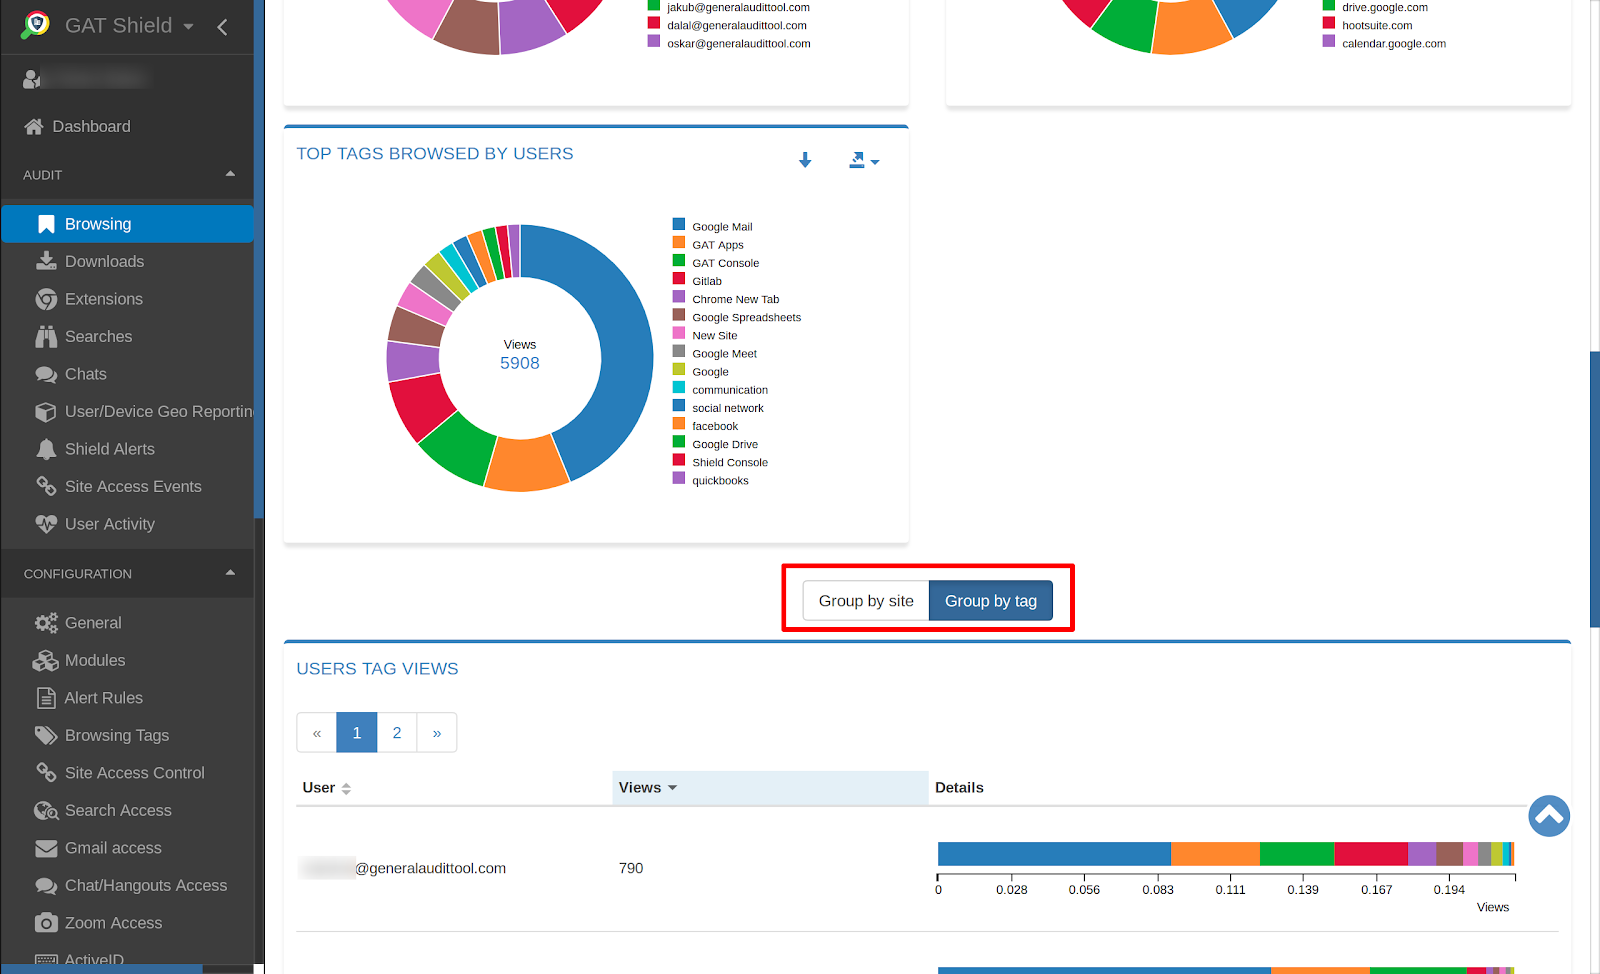
Task: Click the blue segment of first user's bar
Action: (1054, 853)
